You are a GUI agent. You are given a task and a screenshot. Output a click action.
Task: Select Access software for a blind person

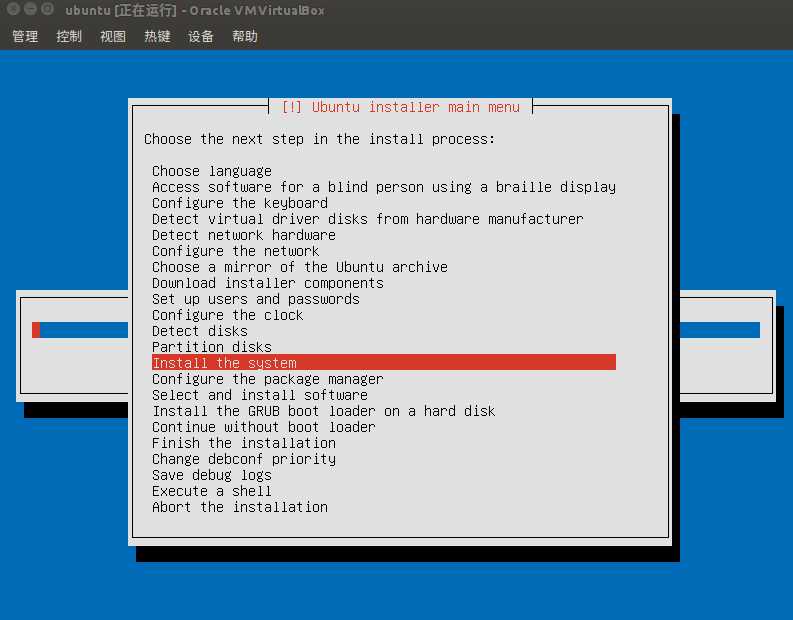pos(384,187)
